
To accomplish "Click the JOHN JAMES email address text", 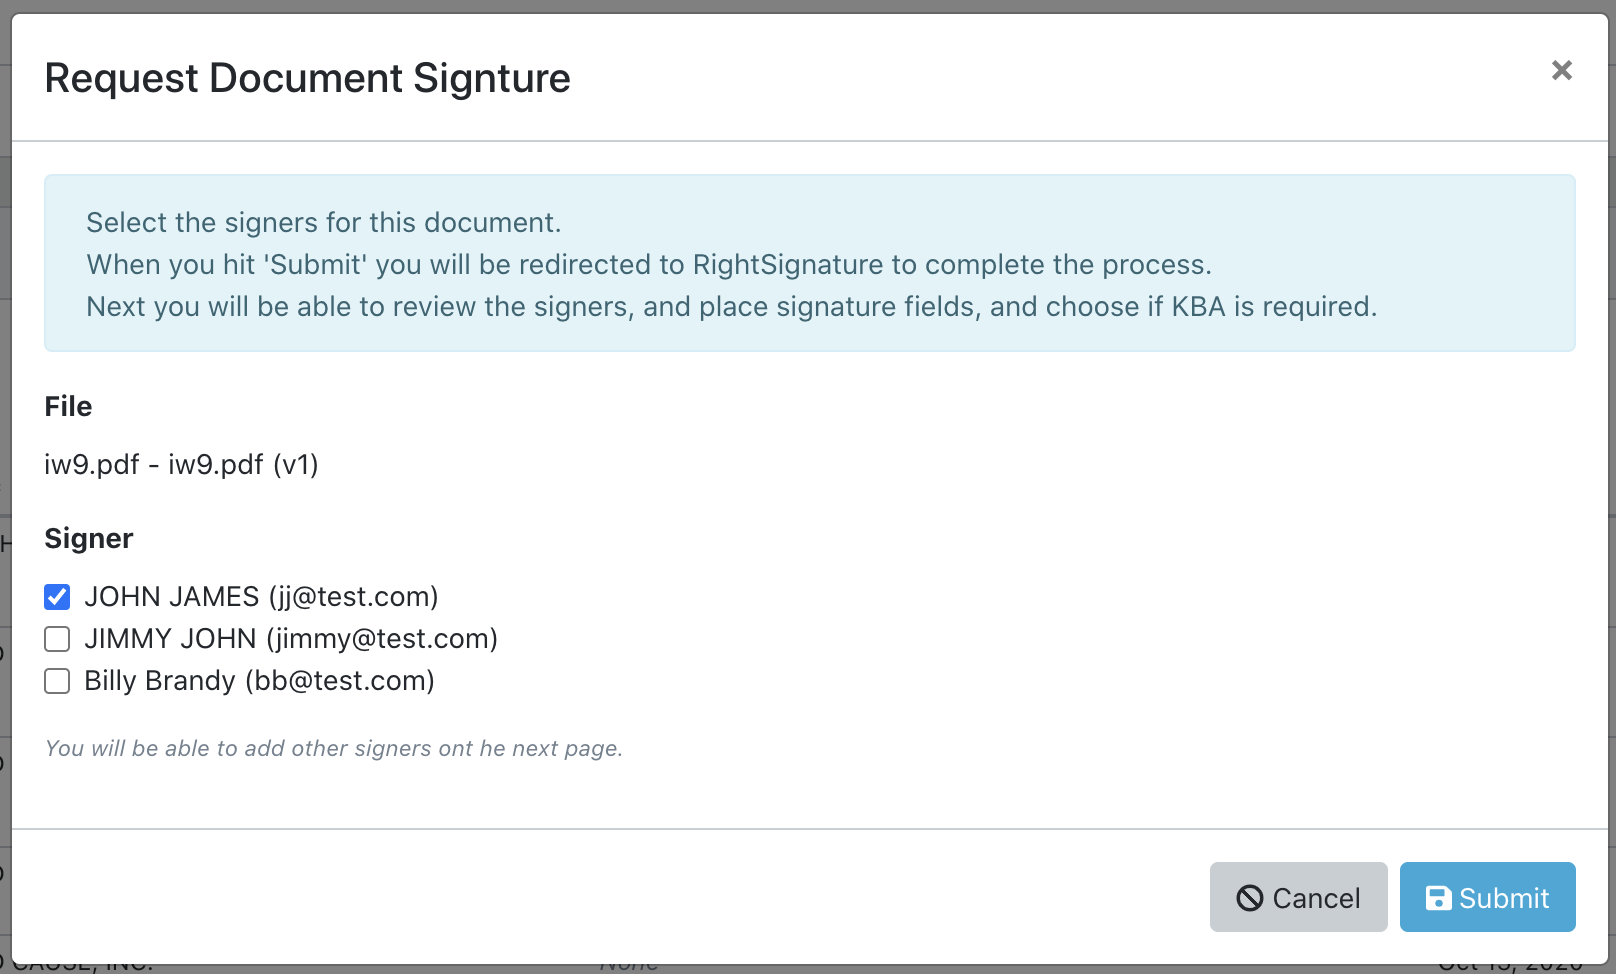I will coord(352,596).
